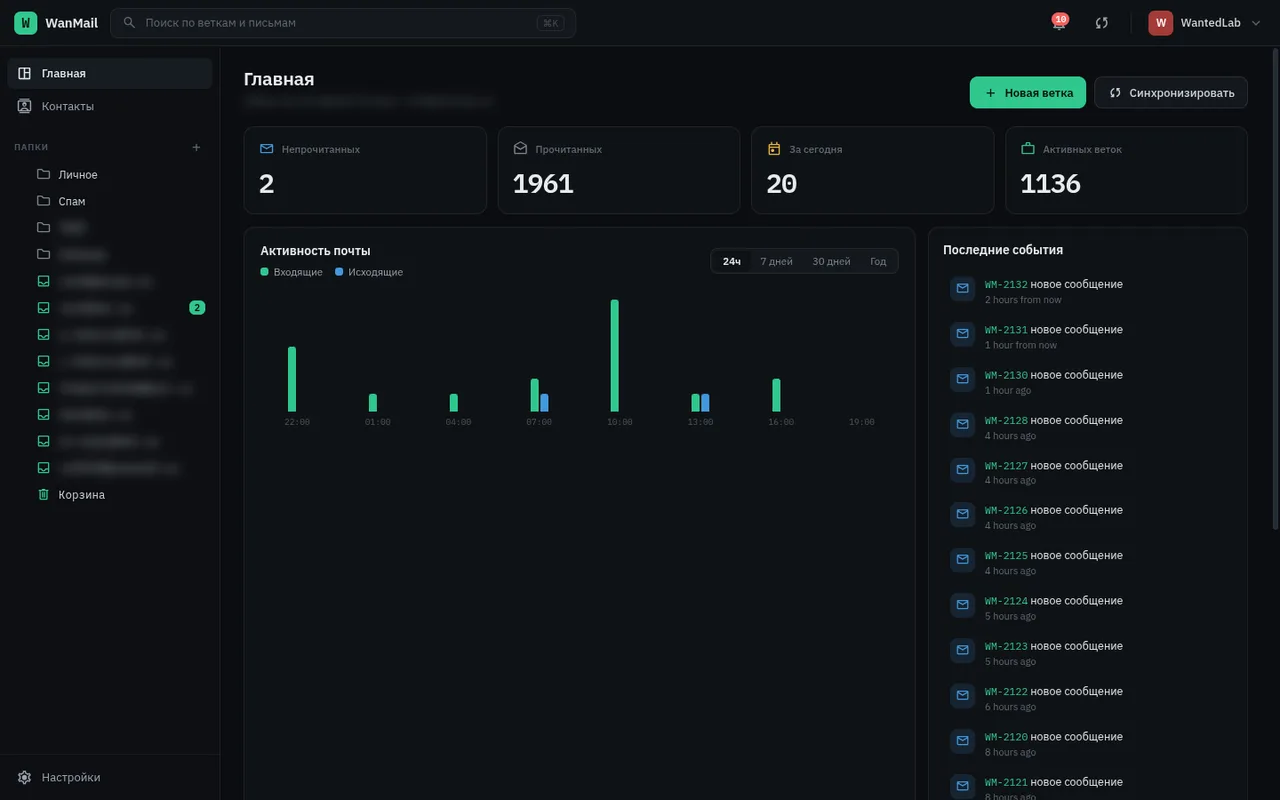The height and width of the screenshot is (800, 1280).
Task: Switch the chart to the 7 дней range
Action: tap(776, 261)
